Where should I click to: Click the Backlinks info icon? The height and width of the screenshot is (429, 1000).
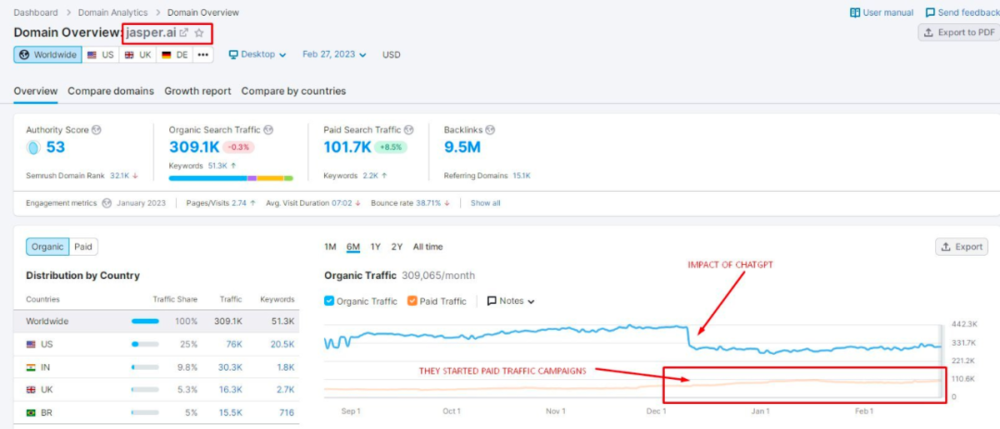coord(490,130)
